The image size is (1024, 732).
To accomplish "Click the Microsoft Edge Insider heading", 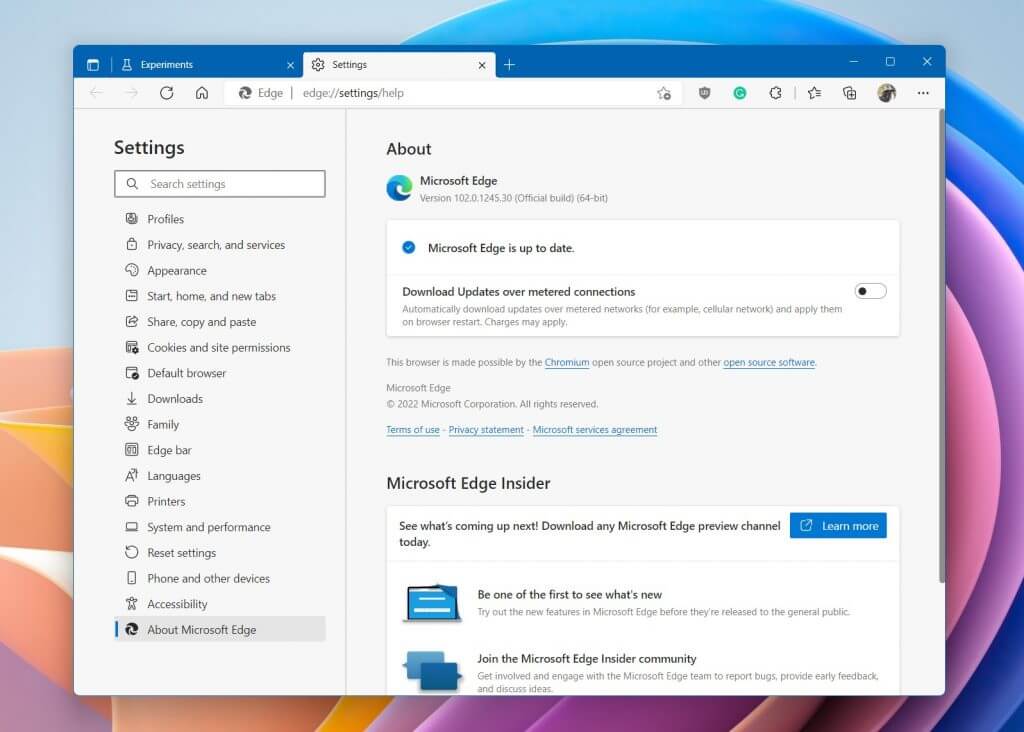I will click(468, 483).
